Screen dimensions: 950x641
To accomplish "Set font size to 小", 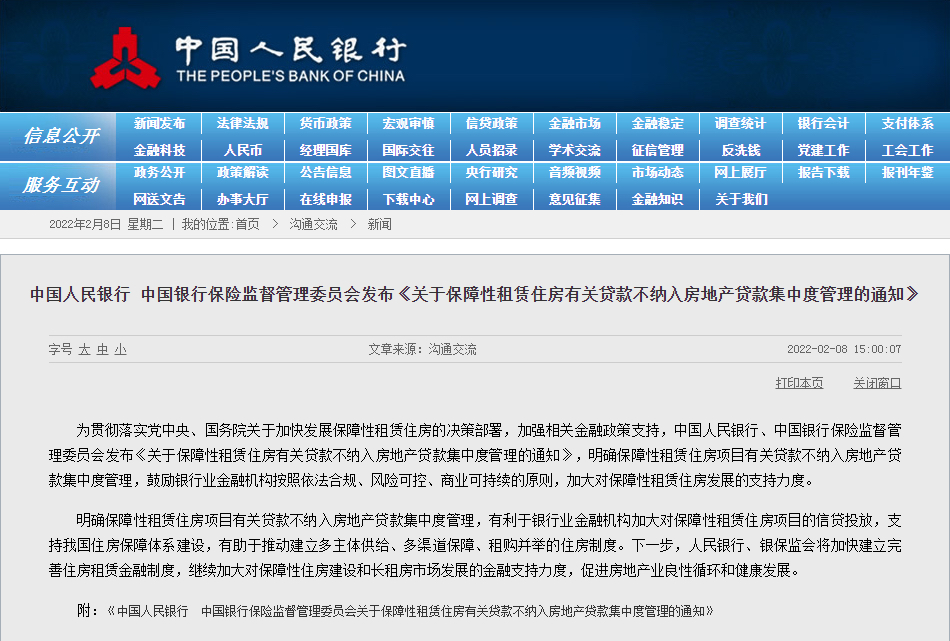I will pyautogui.click(x=121, y=350).
